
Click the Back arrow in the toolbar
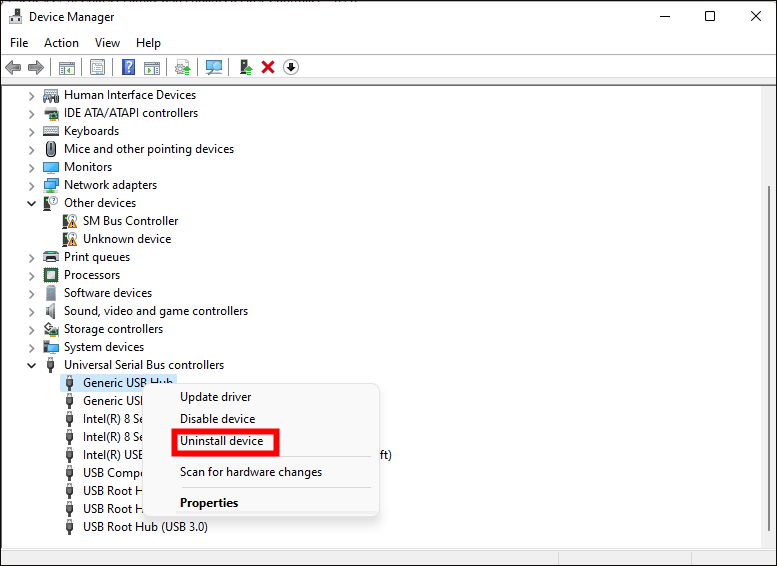coord(13,67)
